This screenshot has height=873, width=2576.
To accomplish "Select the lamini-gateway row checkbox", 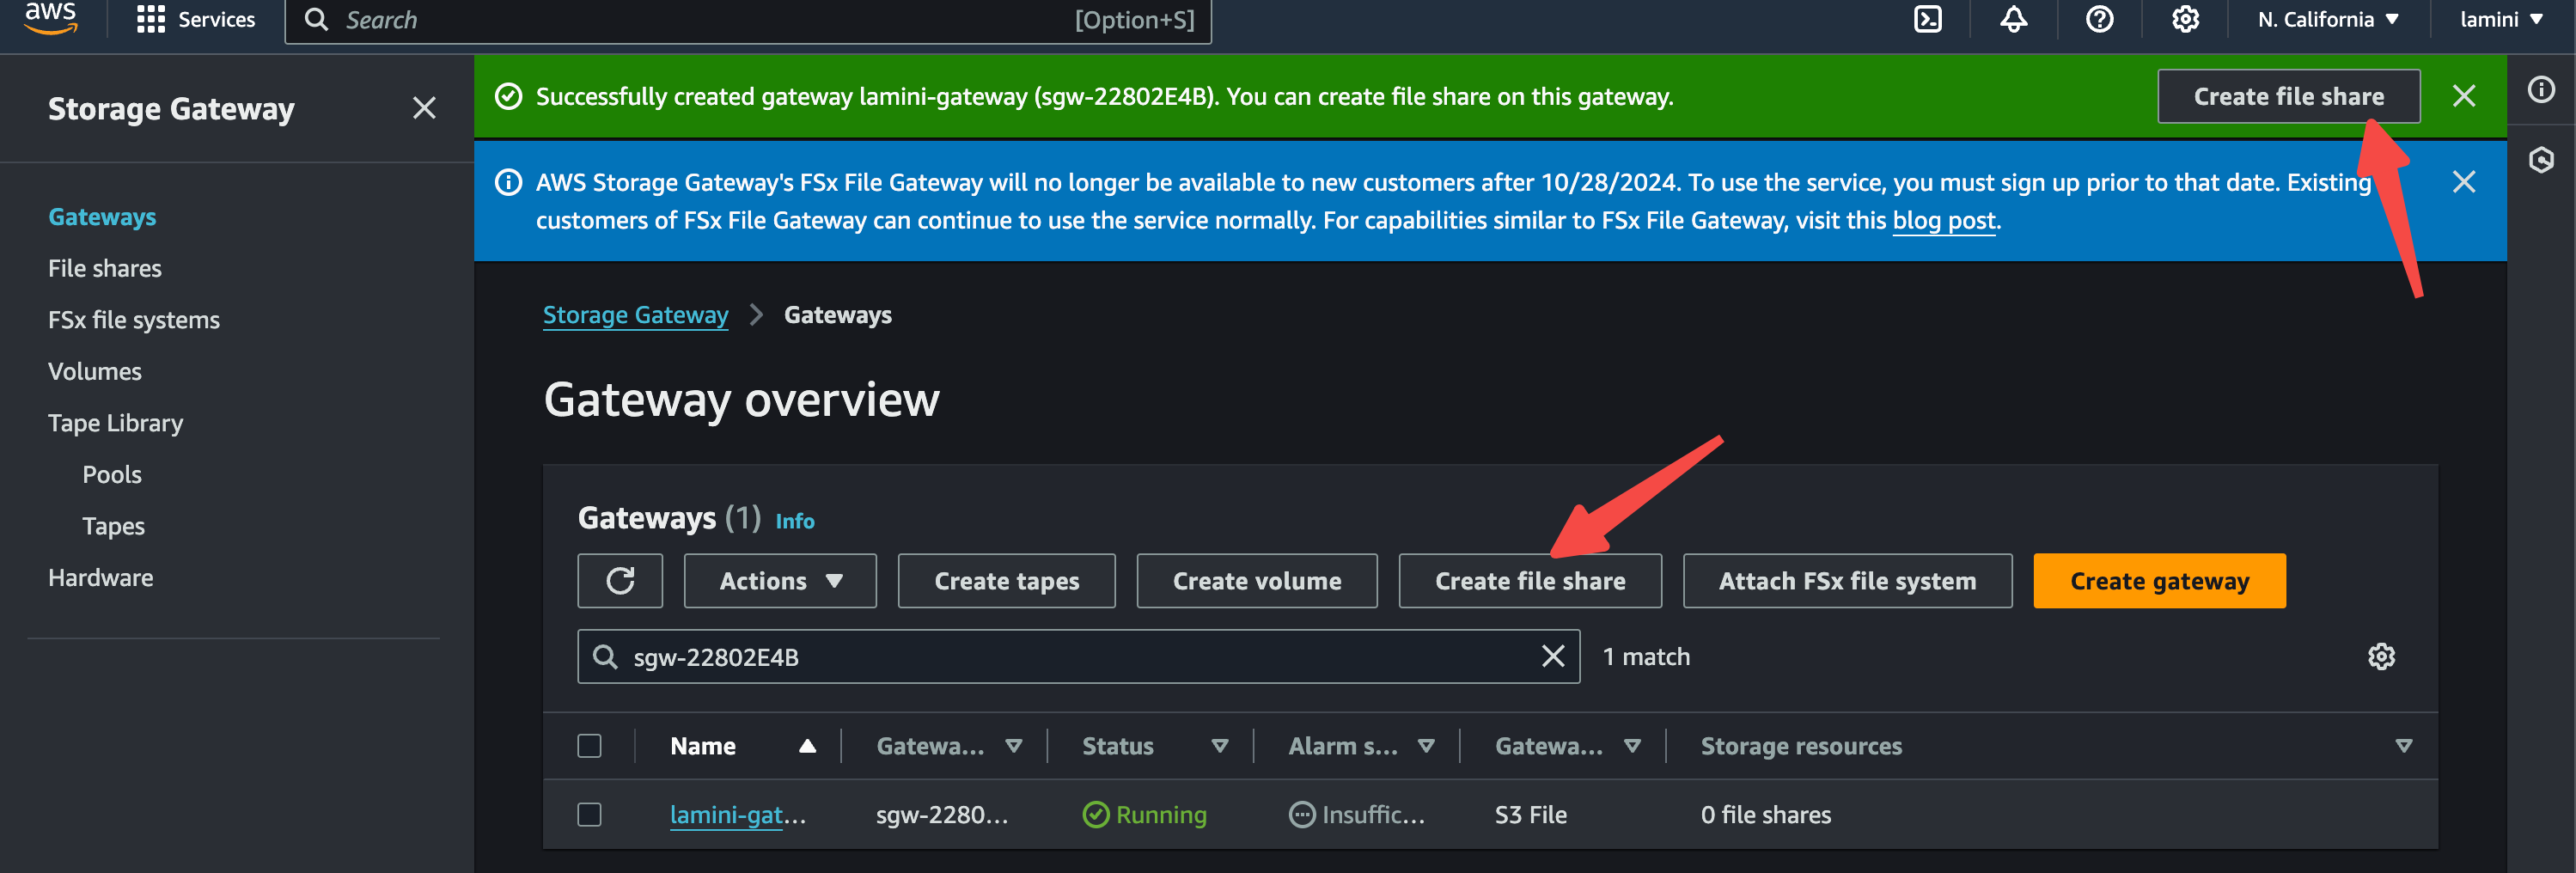I will [x=590, y=815].
